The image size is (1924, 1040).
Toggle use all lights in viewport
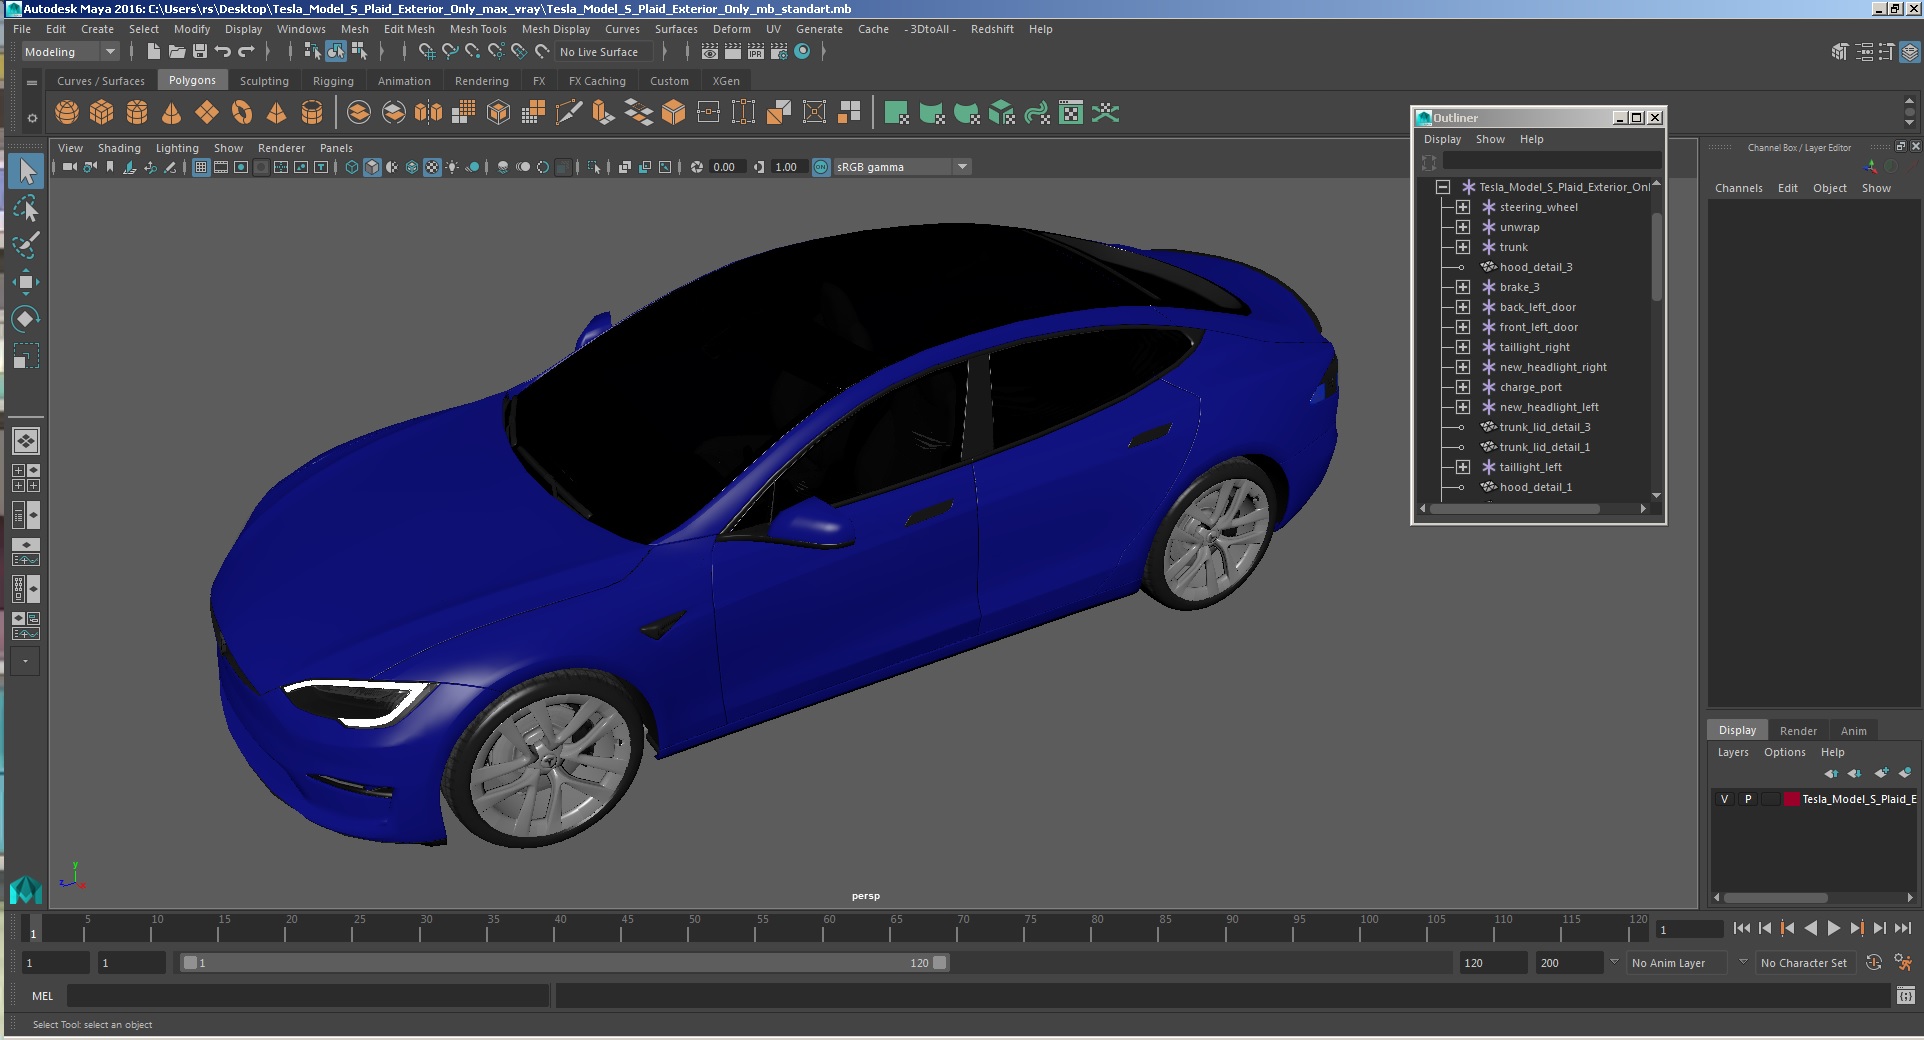click(x=452, y=167)
